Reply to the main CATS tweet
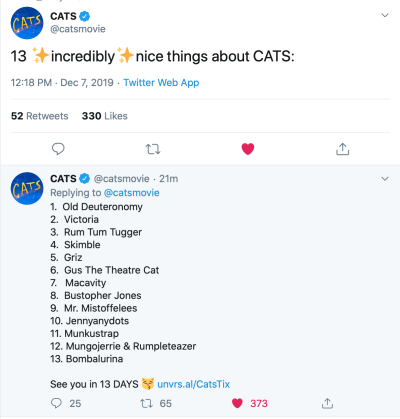The image size is (400, 419). click(58, 149)
